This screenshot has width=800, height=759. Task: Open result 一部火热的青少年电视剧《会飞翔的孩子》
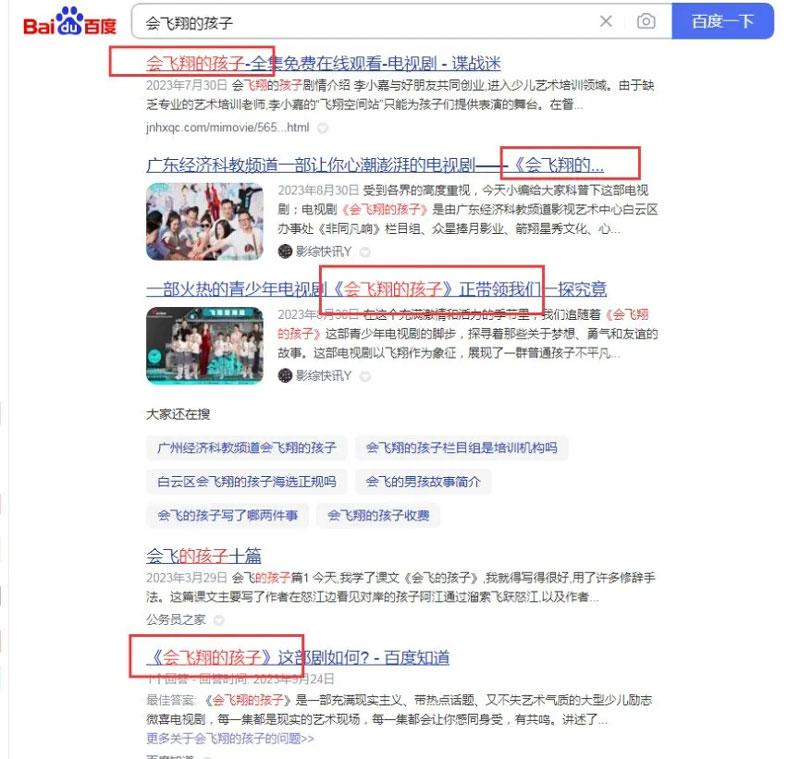(377, 289)
